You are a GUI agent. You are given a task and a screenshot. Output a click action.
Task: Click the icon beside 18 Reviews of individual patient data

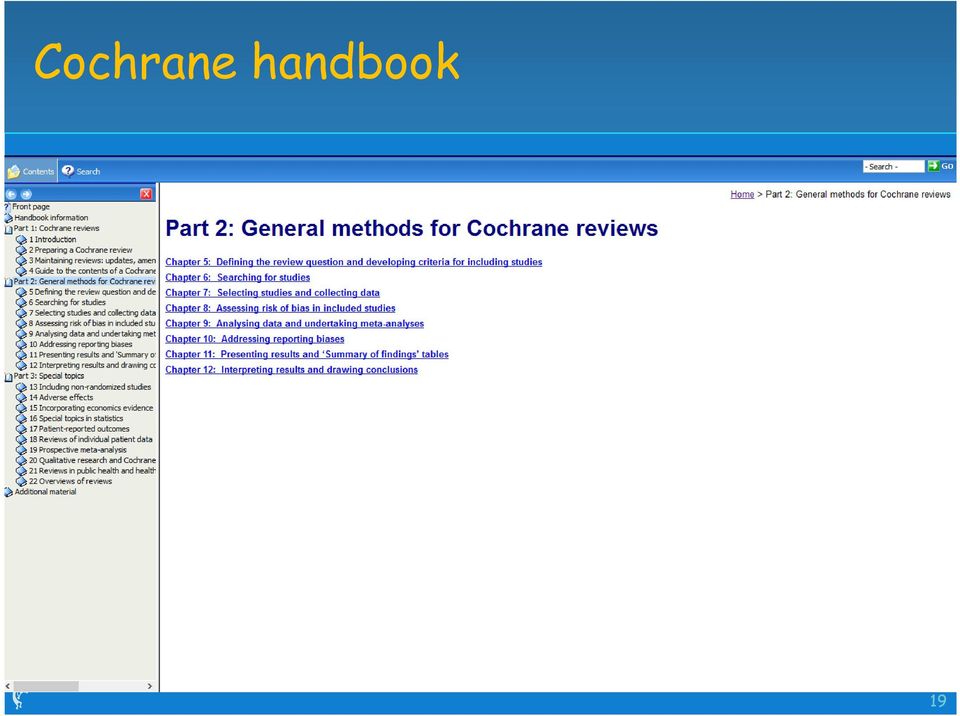click(x=21, y=439)
